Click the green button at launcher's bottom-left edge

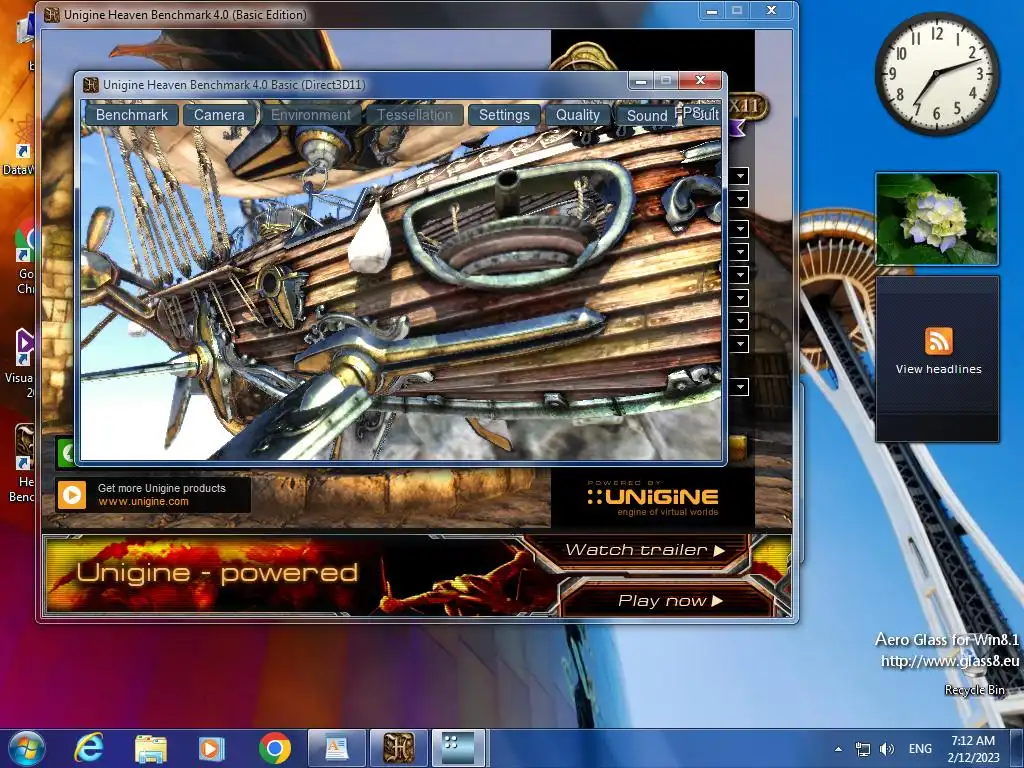(x=66, y=452)
